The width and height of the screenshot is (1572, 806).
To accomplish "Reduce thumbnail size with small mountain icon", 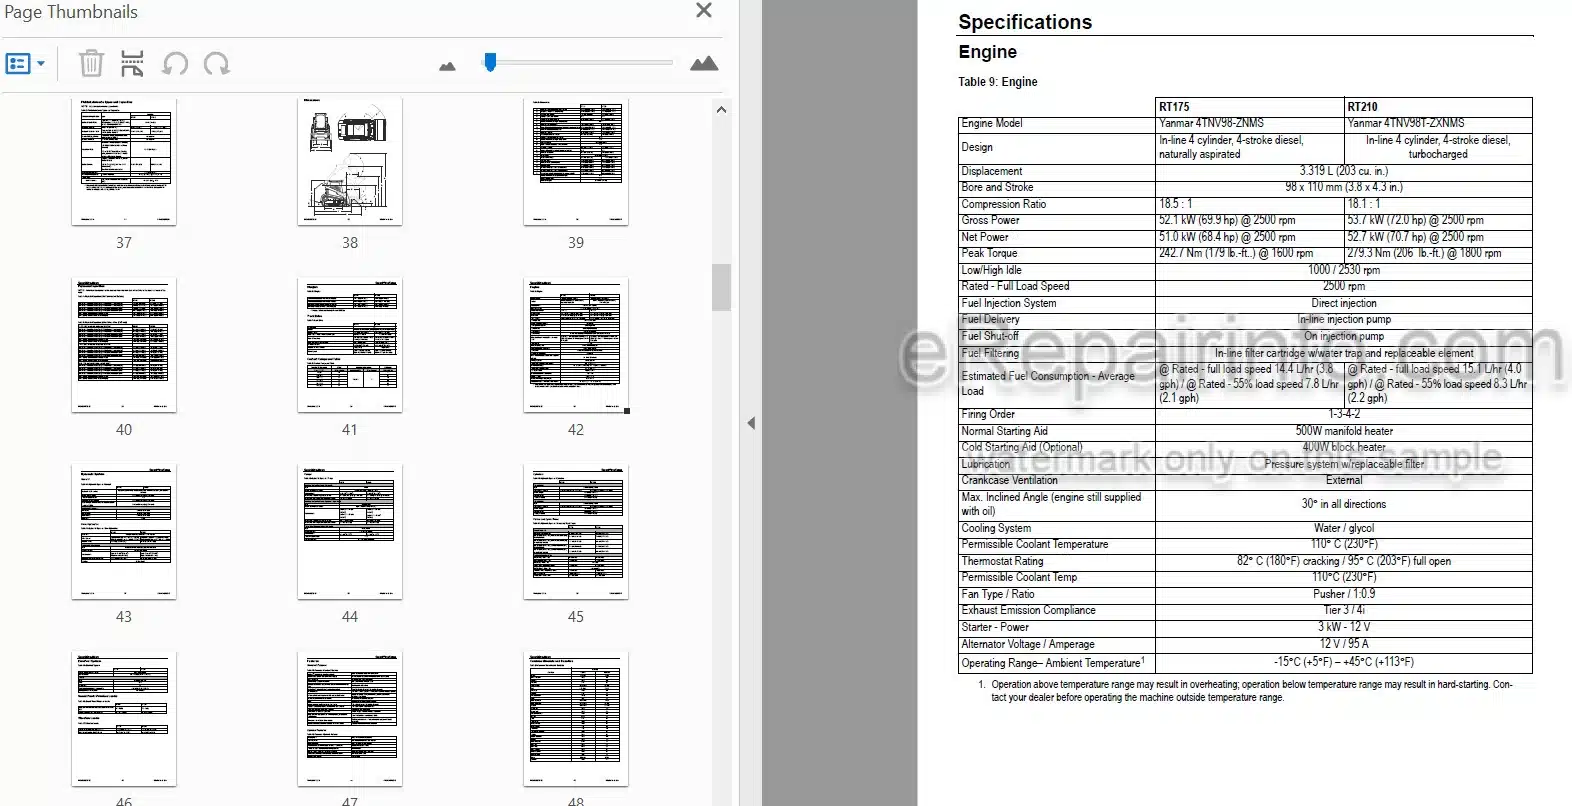I will click(x=447, y=66).
